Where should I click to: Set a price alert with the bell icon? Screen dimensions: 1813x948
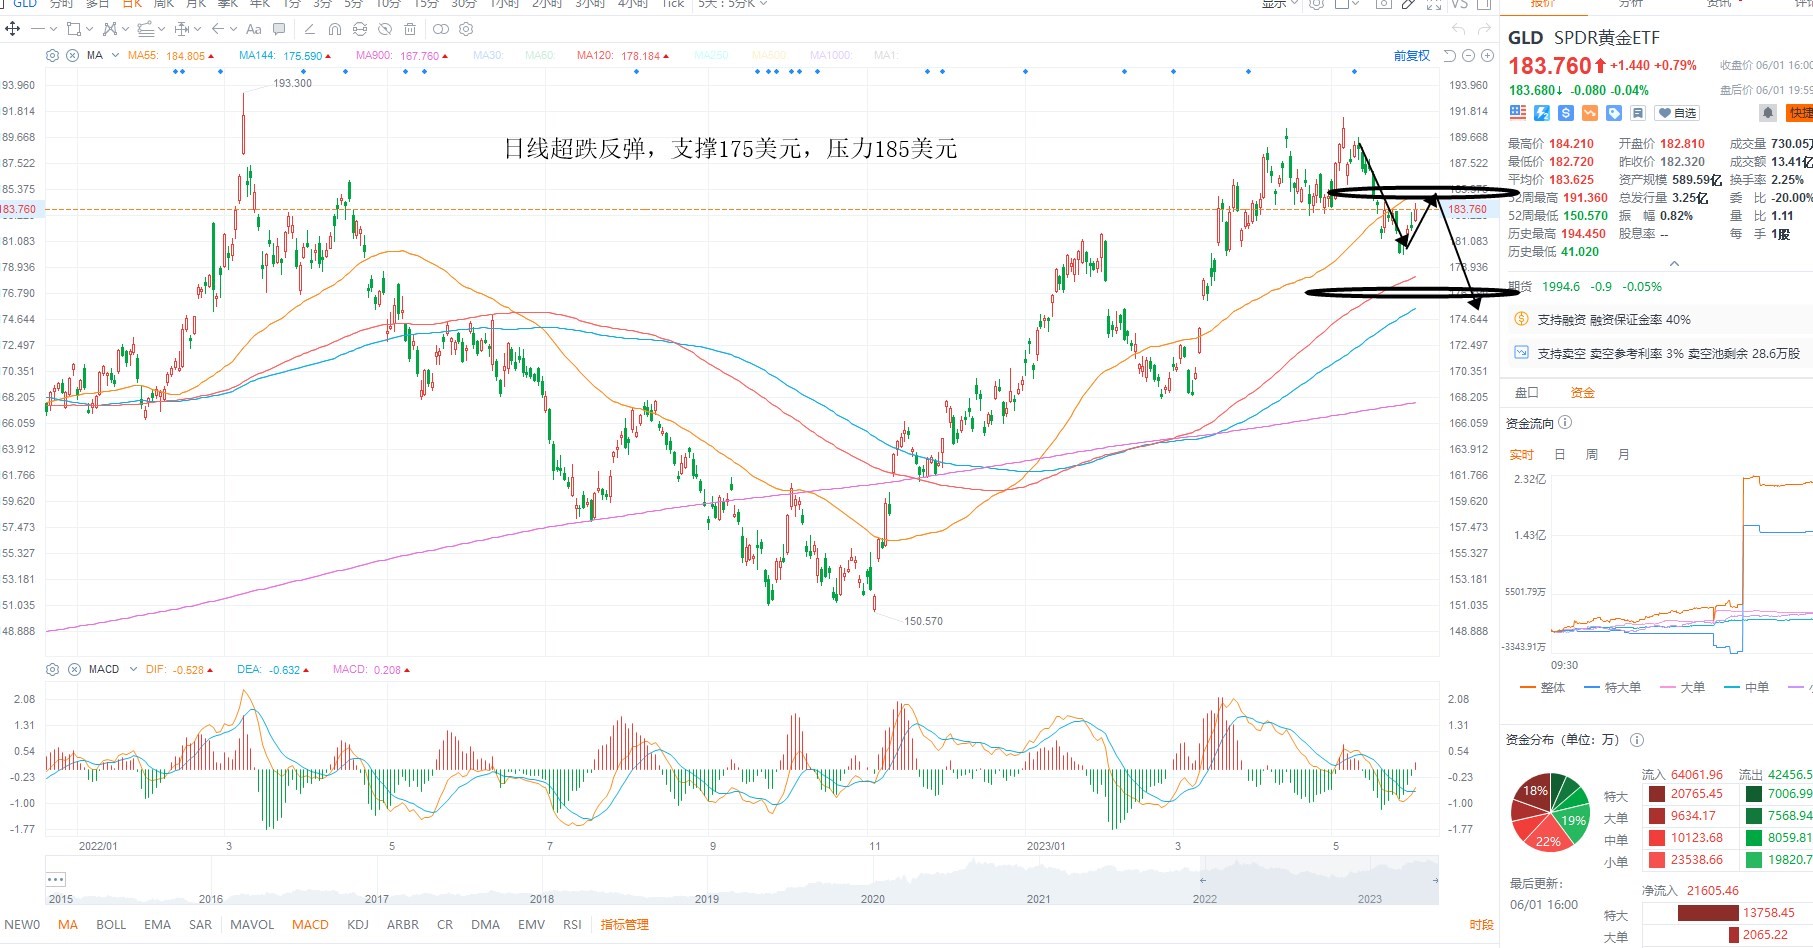point(1768,113)
